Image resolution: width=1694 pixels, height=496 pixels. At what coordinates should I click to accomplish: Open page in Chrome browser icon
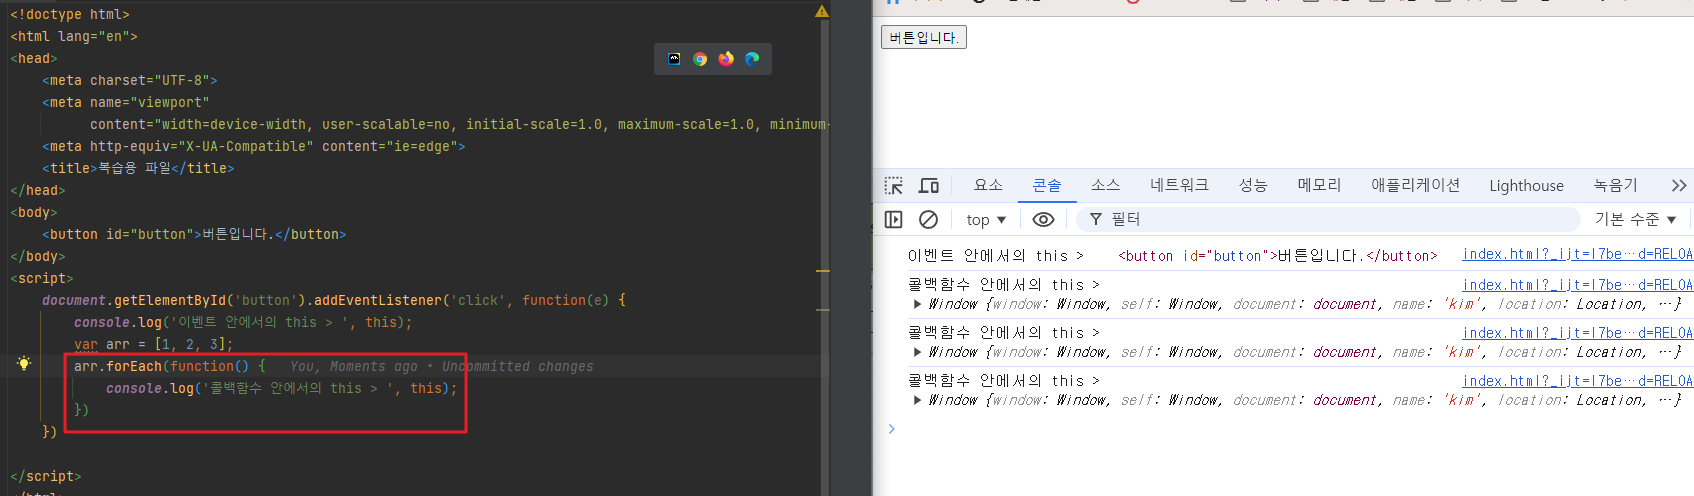700,59
